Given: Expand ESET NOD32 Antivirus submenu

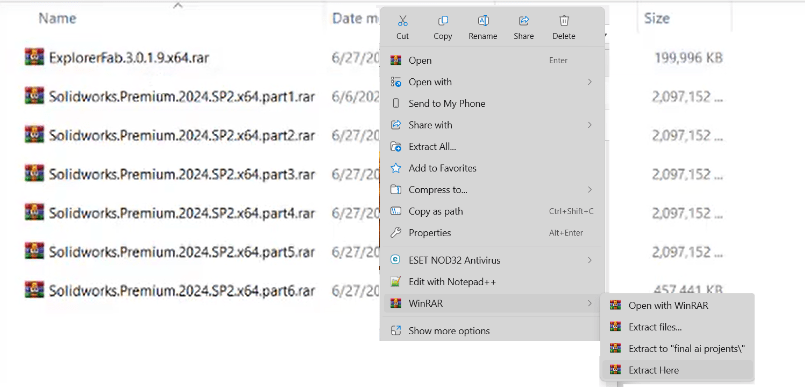Looking at the screenshot, I should coord(493,260).
